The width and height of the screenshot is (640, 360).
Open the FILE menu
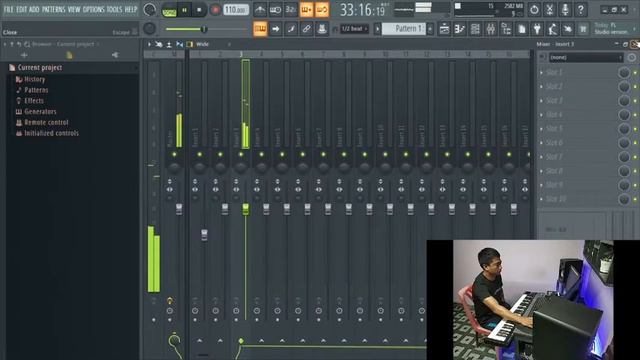coord(8,9)
